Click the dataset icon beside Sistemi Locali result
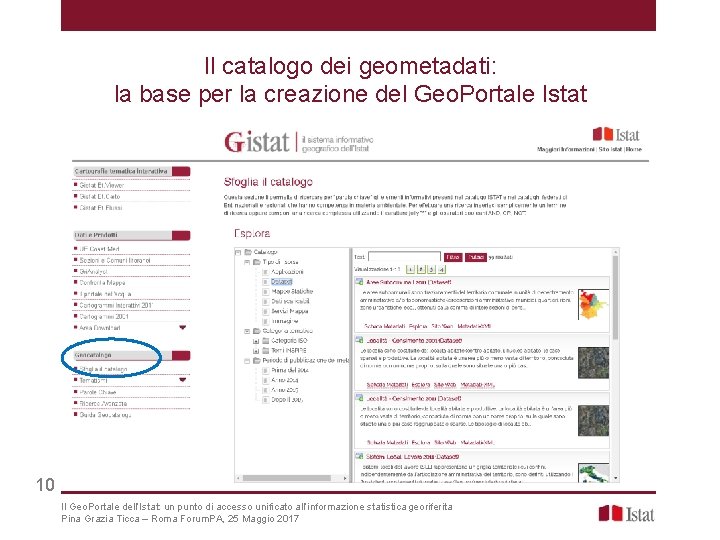The height and width of the screenshot is (540, 720). [x=360, y=456]
